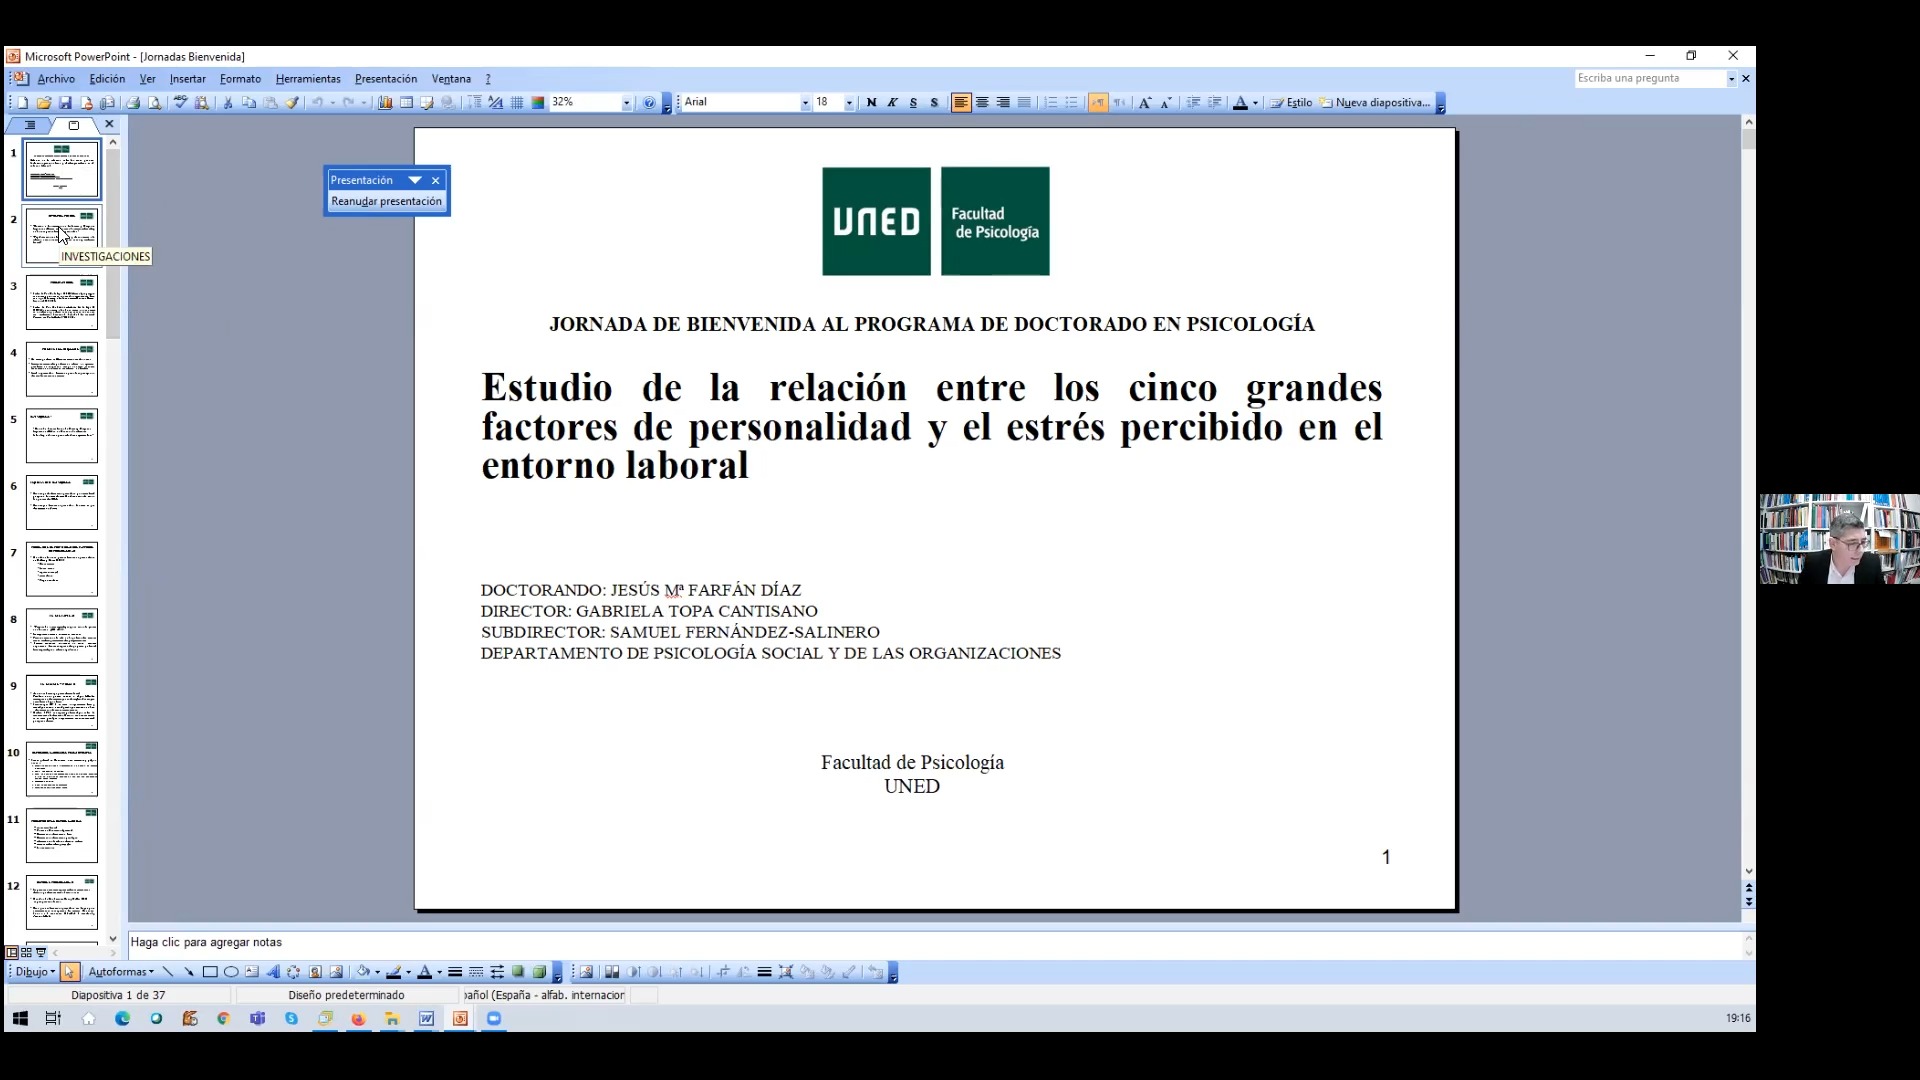Toggle numbered list formatting
Viewport: 1920px width, 1080px height.
[x=1051, y=103]
